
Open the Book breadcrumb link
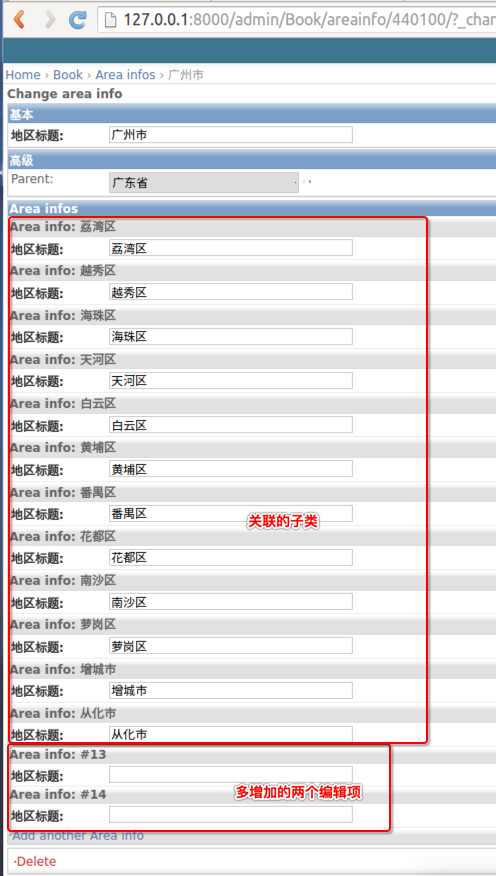(x=68, y=75)
